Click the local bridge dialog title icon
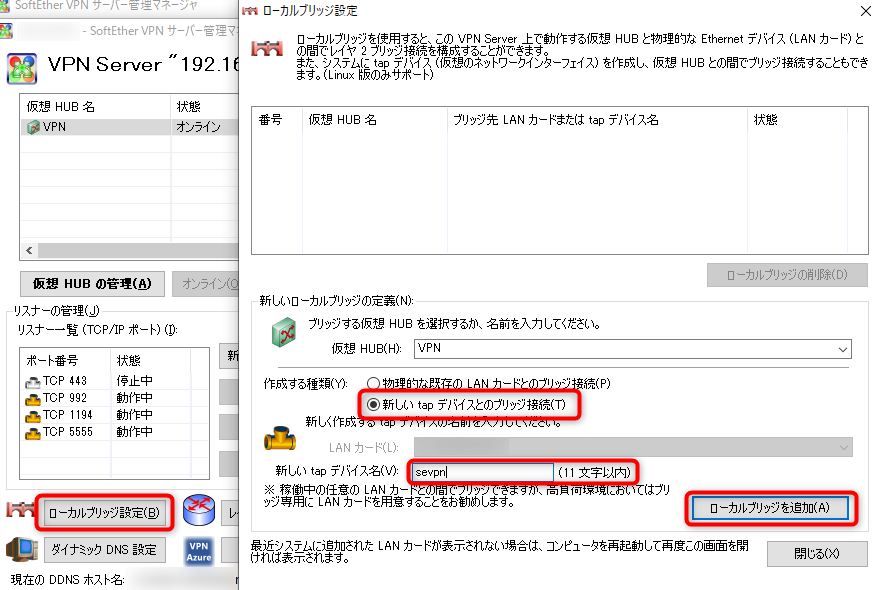Image resolution: width=879 pixels, height=590 pixels. [x=250, y=10]
